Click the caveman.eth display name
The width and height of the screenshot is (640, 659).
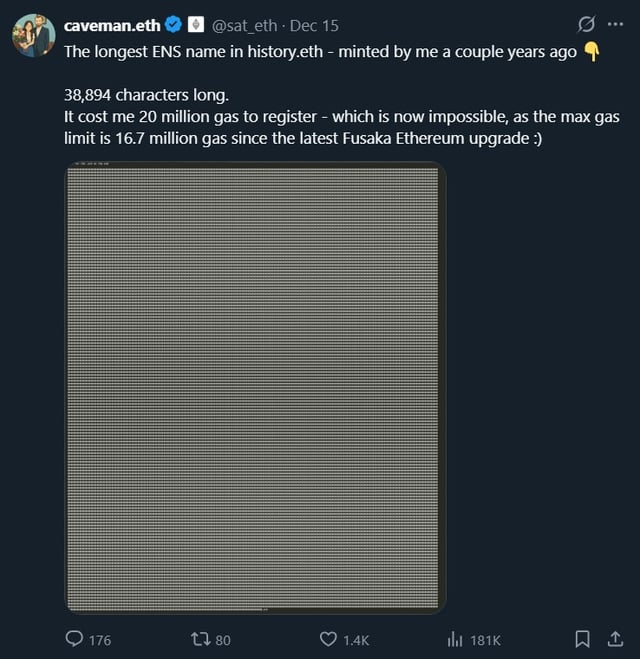pos(110,26)
